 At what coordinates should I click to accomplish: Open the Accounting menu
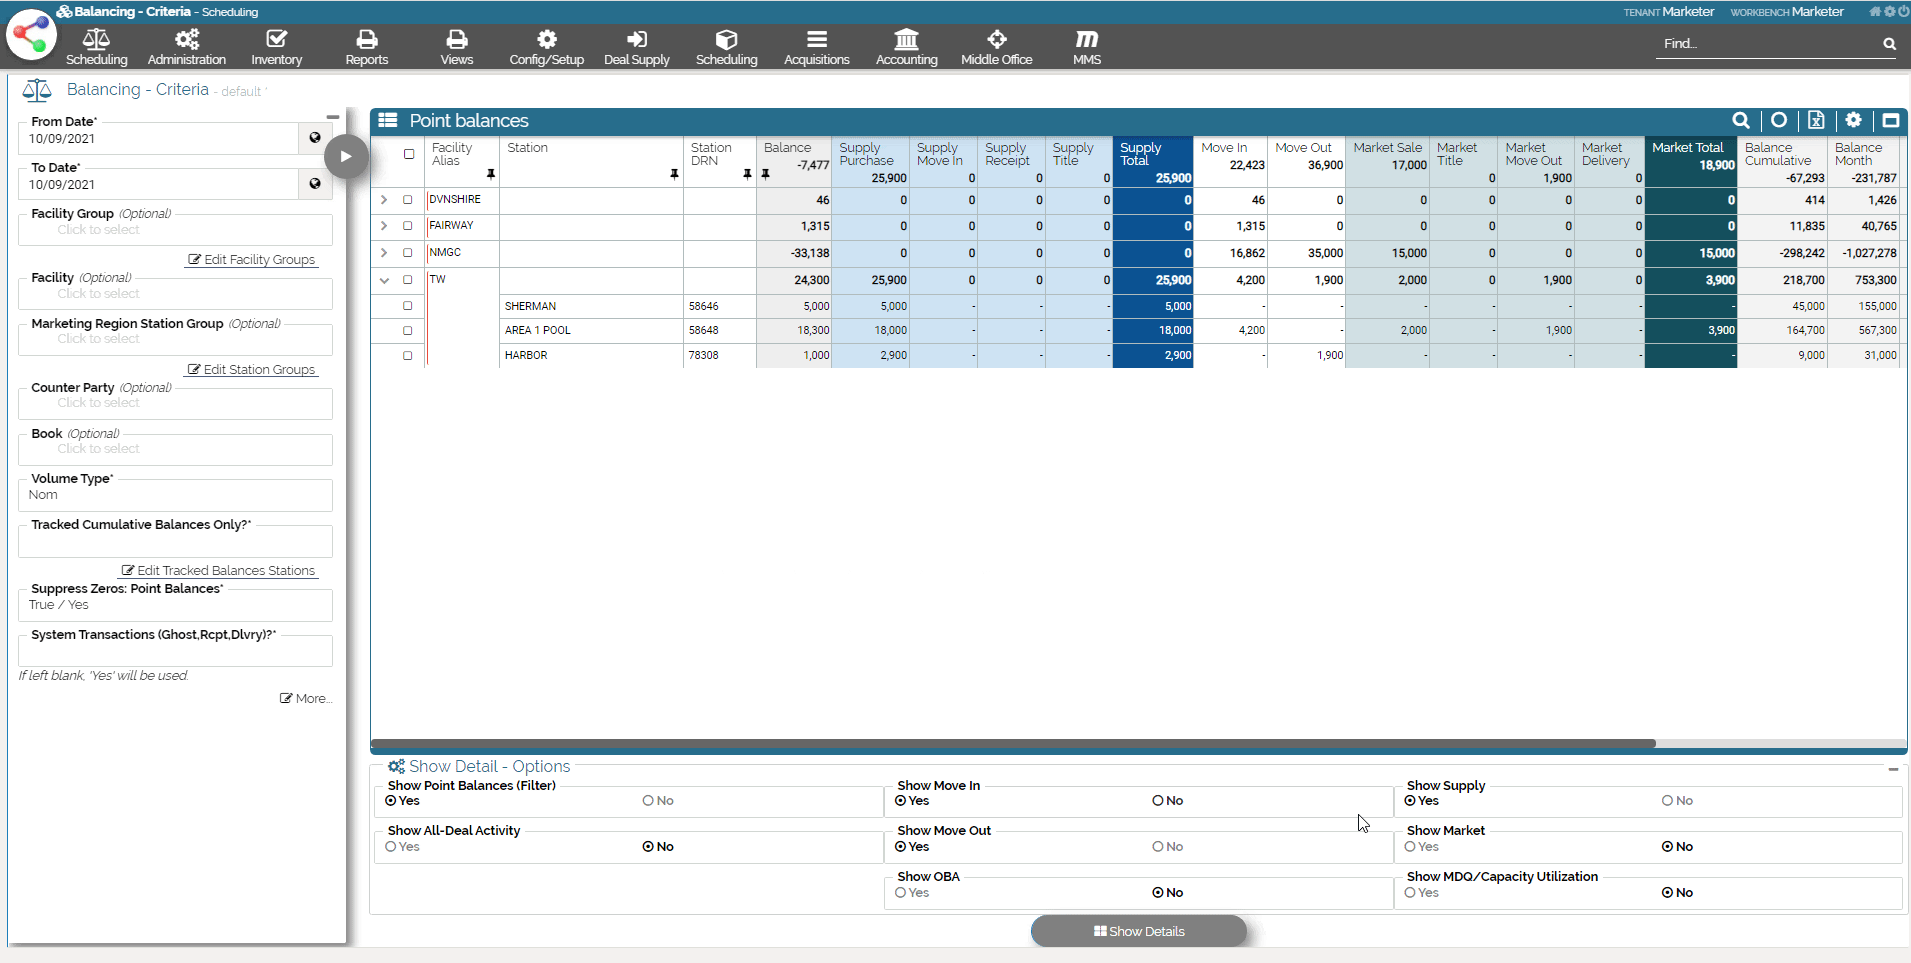(906, 47)
